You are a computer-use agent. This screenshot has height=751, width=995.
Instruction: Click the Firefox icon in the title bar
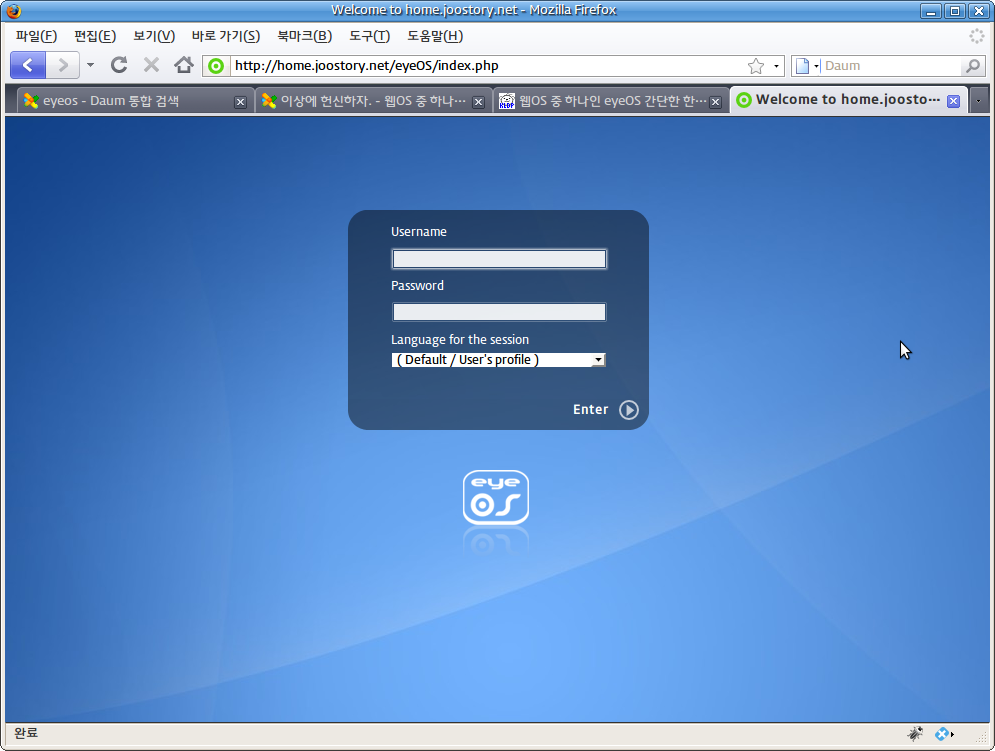click(x=13, y=11)
